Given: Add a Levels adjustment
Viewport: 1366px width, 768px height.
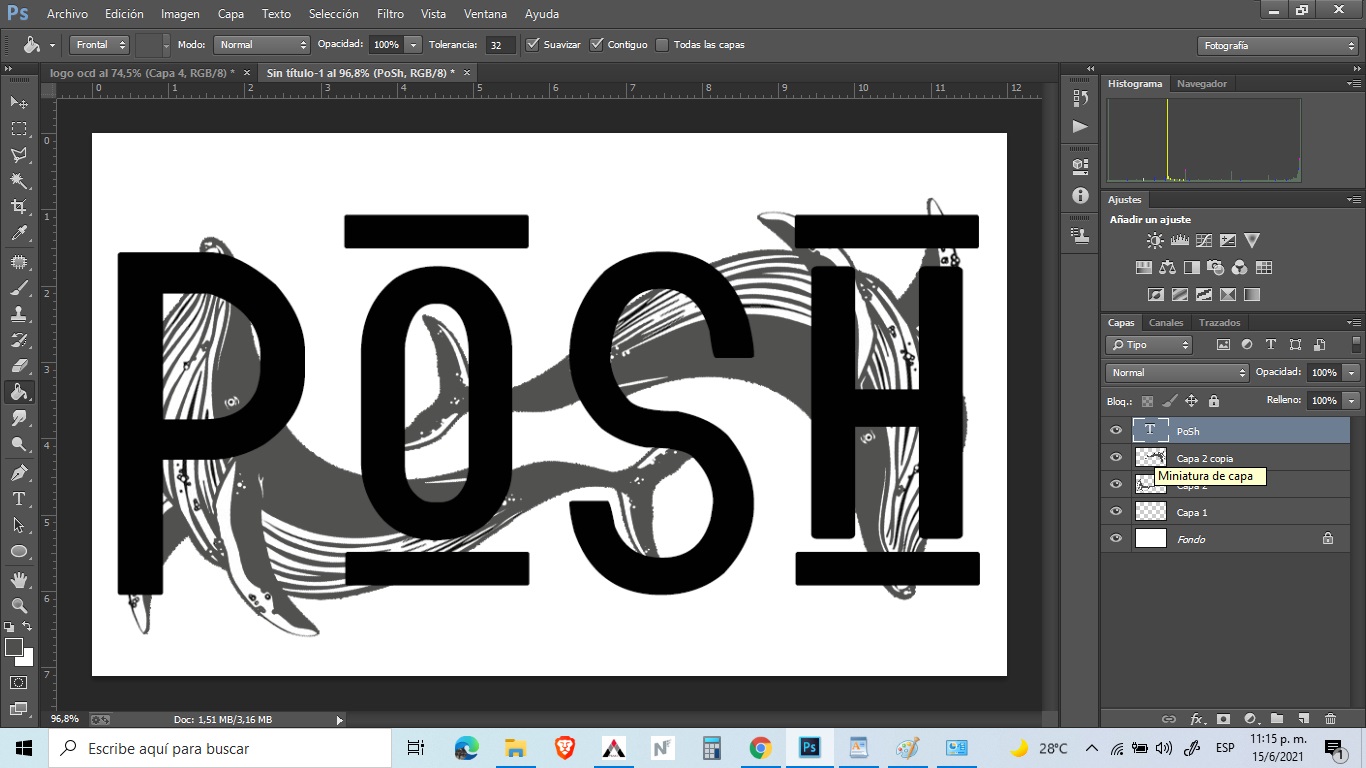Looking at the screenshot, I should pos(1179,241).
